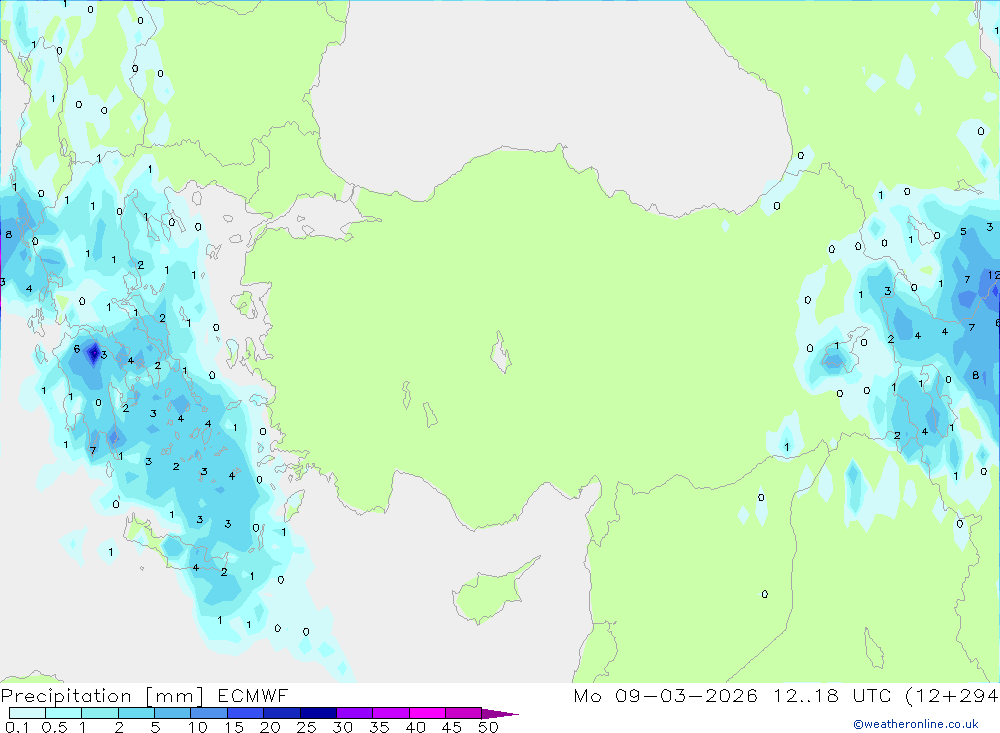Image resolution: width=1000 pixels, height=733 pixels.
Task: Click the legend scale label "50"
Action: [x=488, y=727]
